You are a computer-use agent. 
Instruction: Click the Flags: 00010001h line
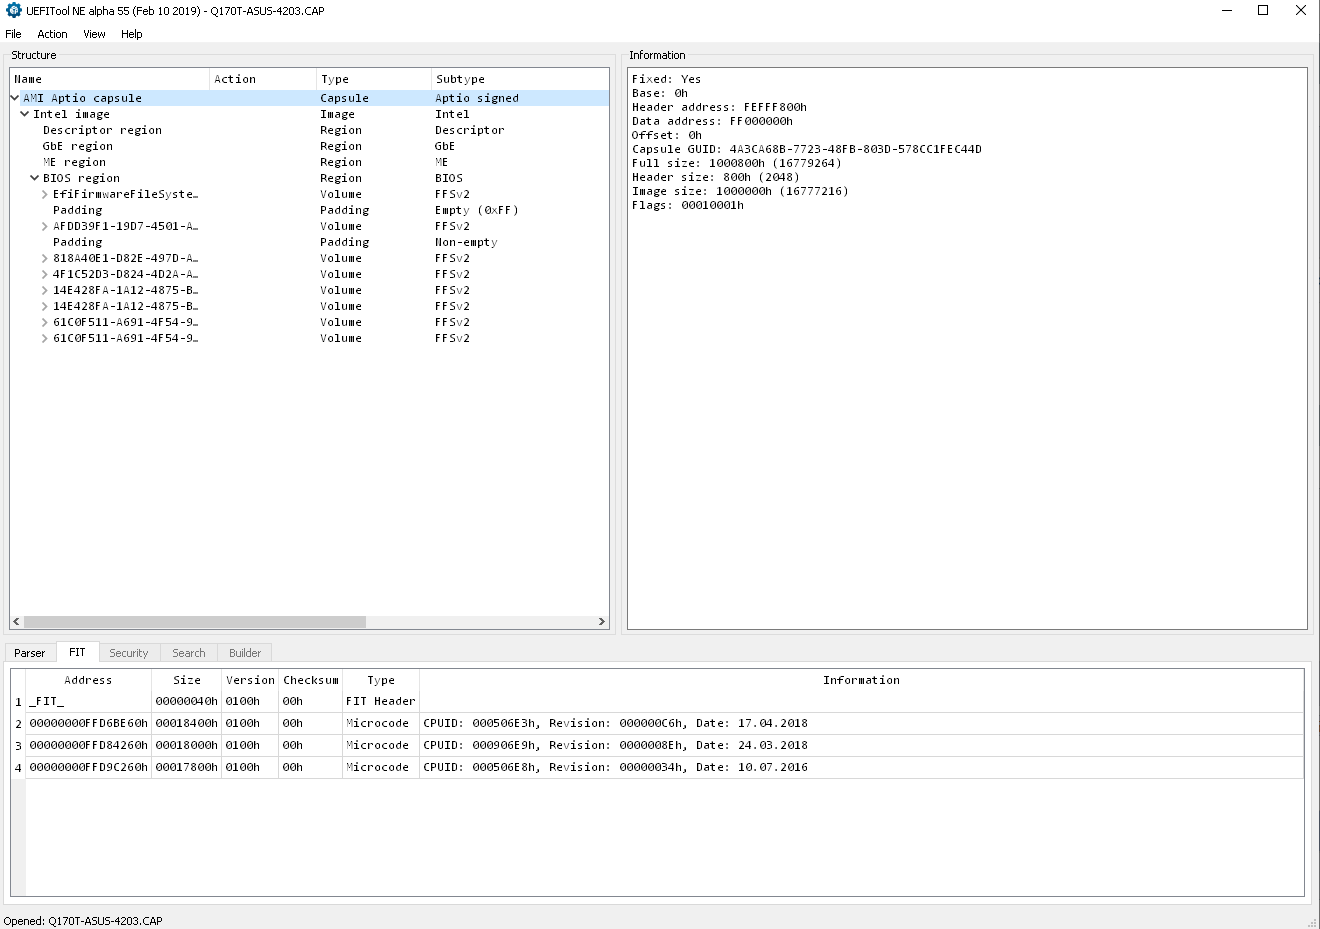point(687,205)
